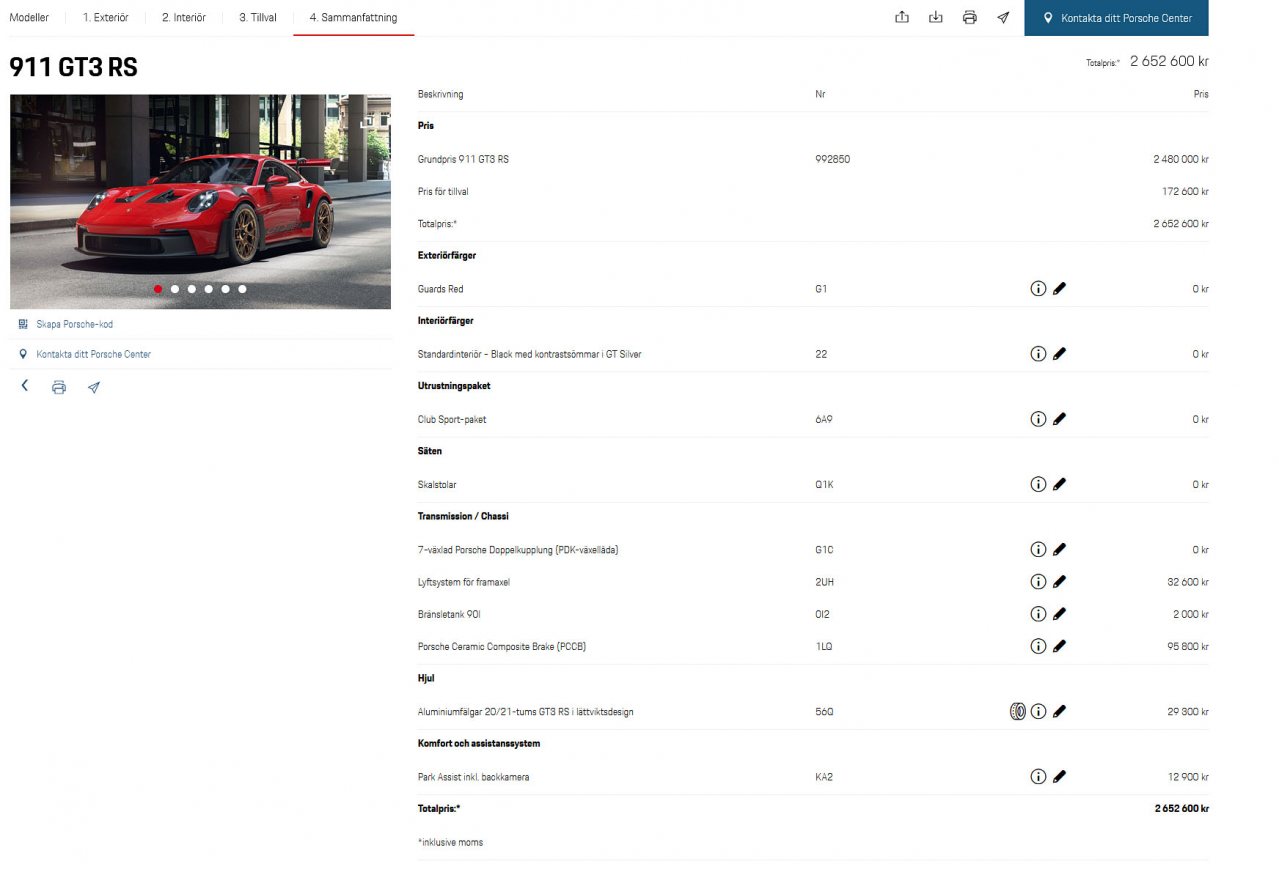Edit the PDK-växellåda transmission

[x=1060, y=549]
